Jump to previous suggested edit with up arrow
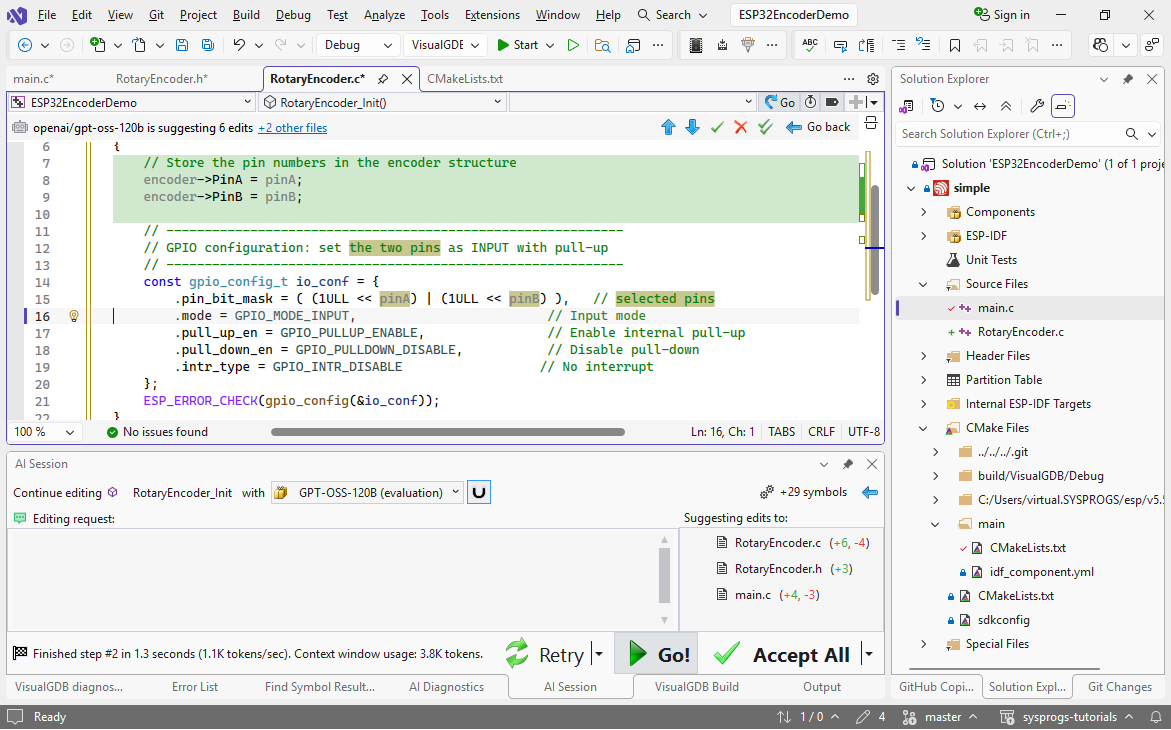Screen dimensions: 1171x730 [x=669, y=127]
